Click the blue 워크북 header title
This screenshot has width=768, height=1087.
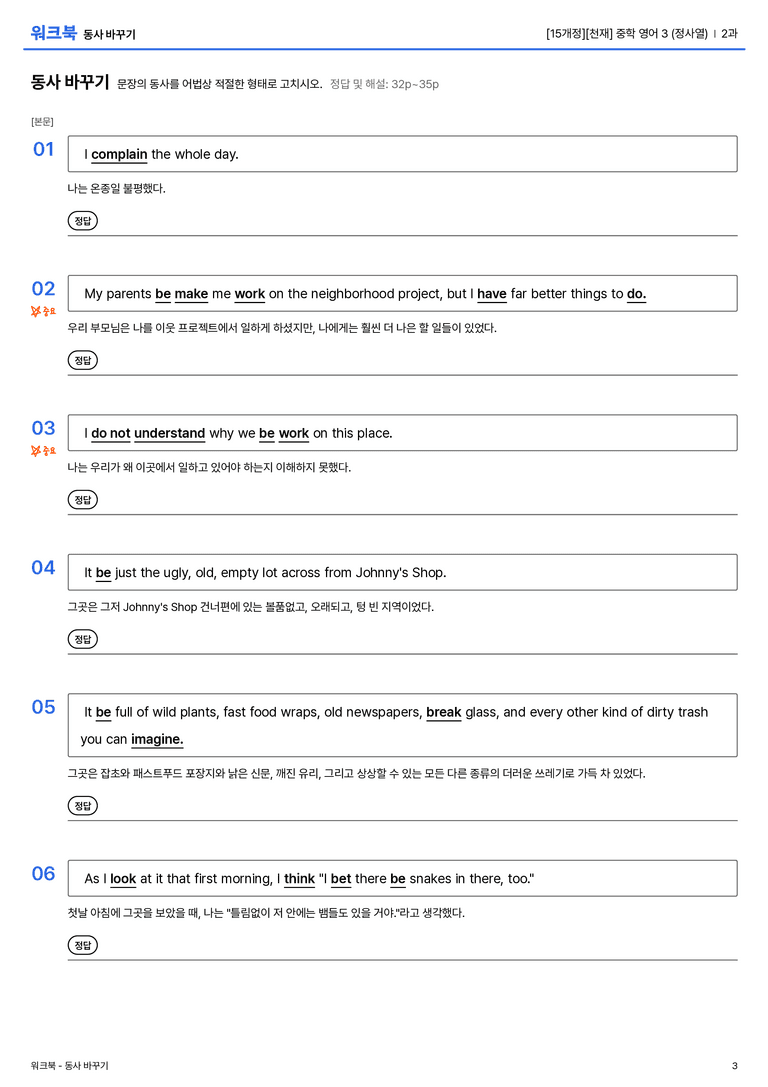(53, 33)
